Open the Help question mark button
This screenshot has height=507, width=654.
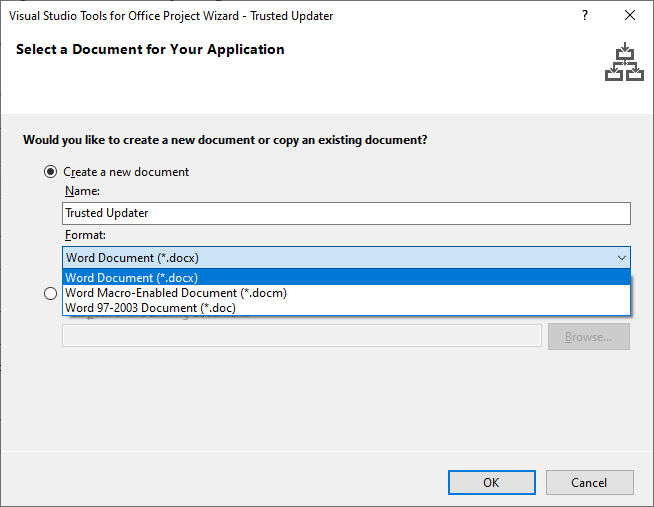click(585, 15)
